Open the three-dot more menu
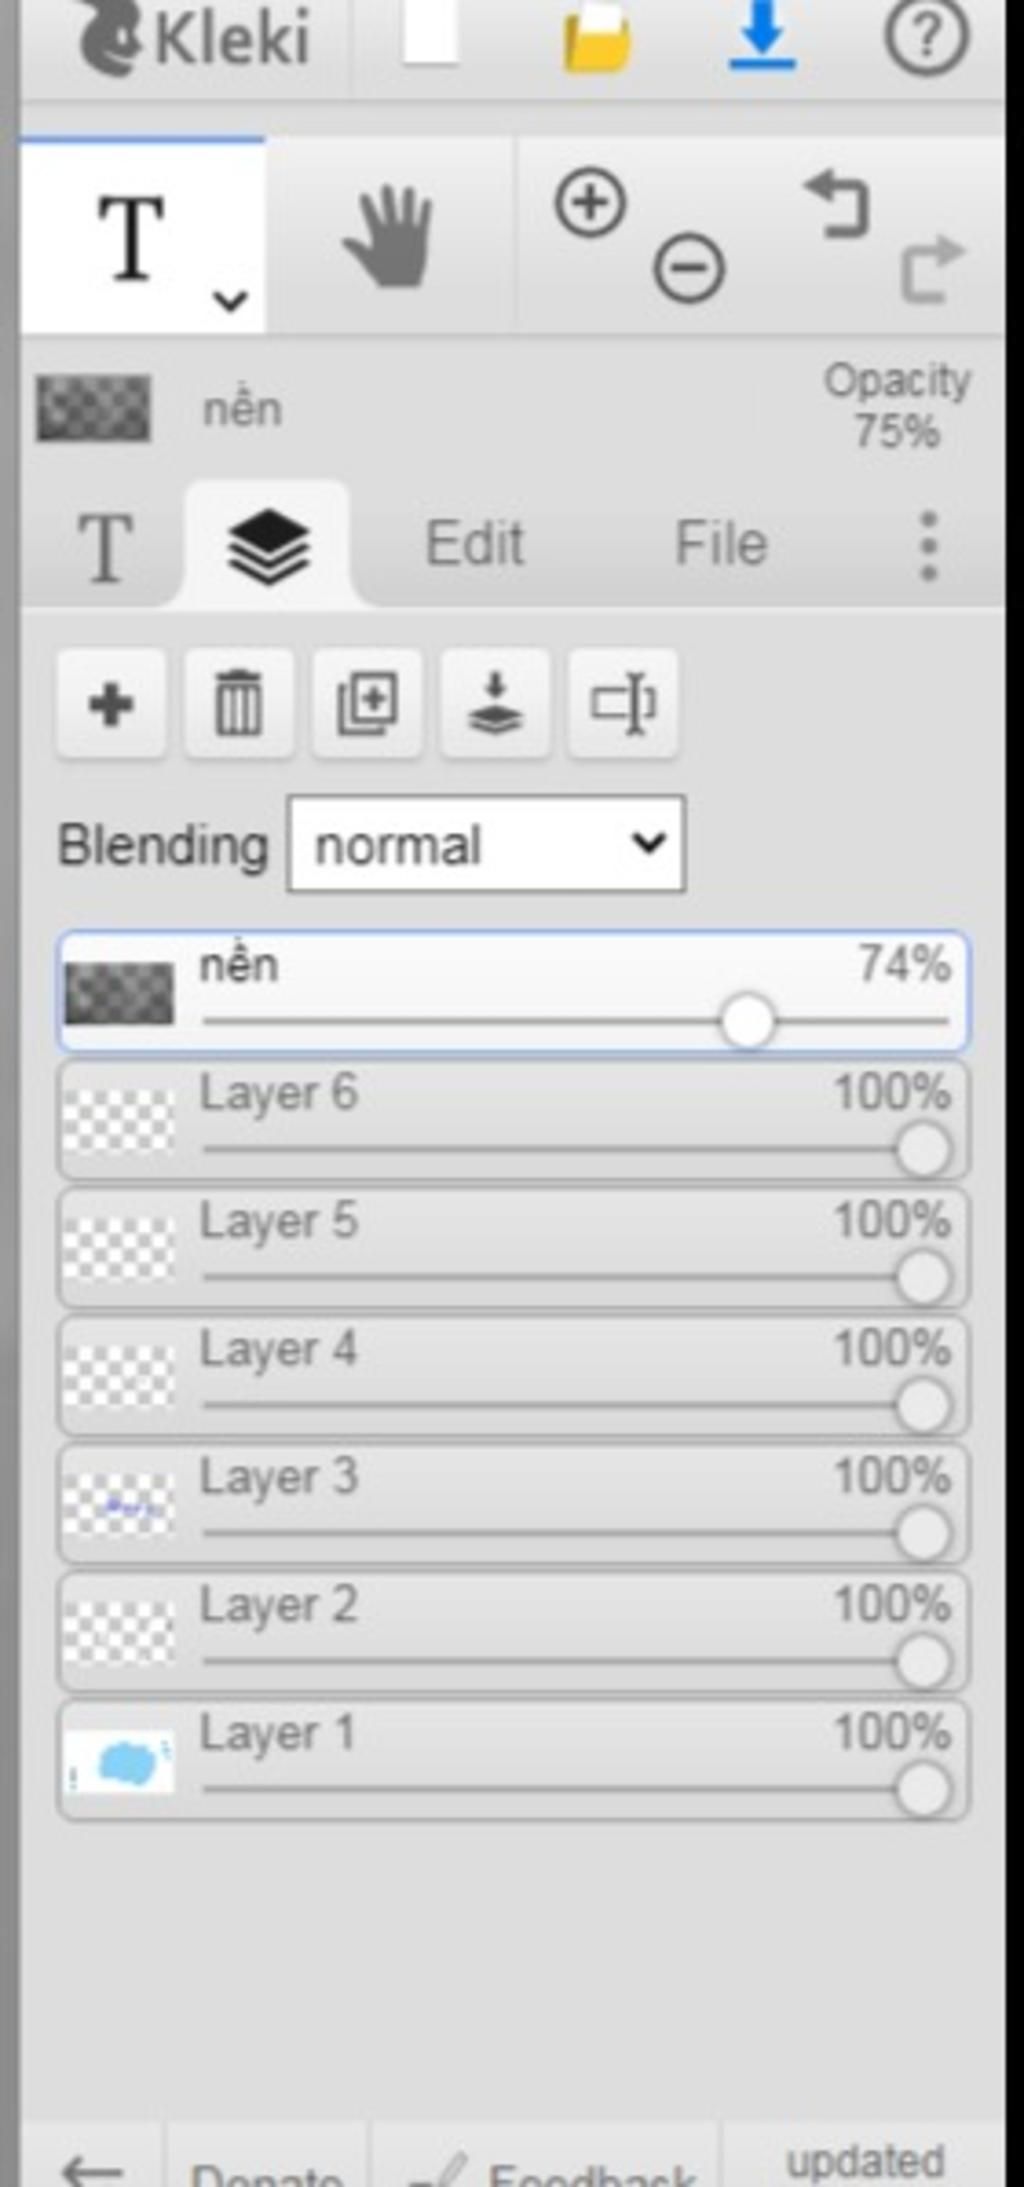Image resolution: width=1024 pixels, height=2187 pixels. (x=928, y=546)
